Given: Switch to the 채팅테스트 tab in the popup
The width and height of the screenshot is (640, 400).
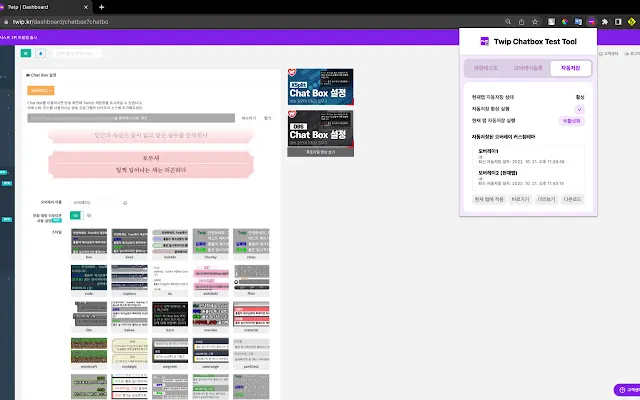Looking at the screenshot, I should (x=485, y=68).
